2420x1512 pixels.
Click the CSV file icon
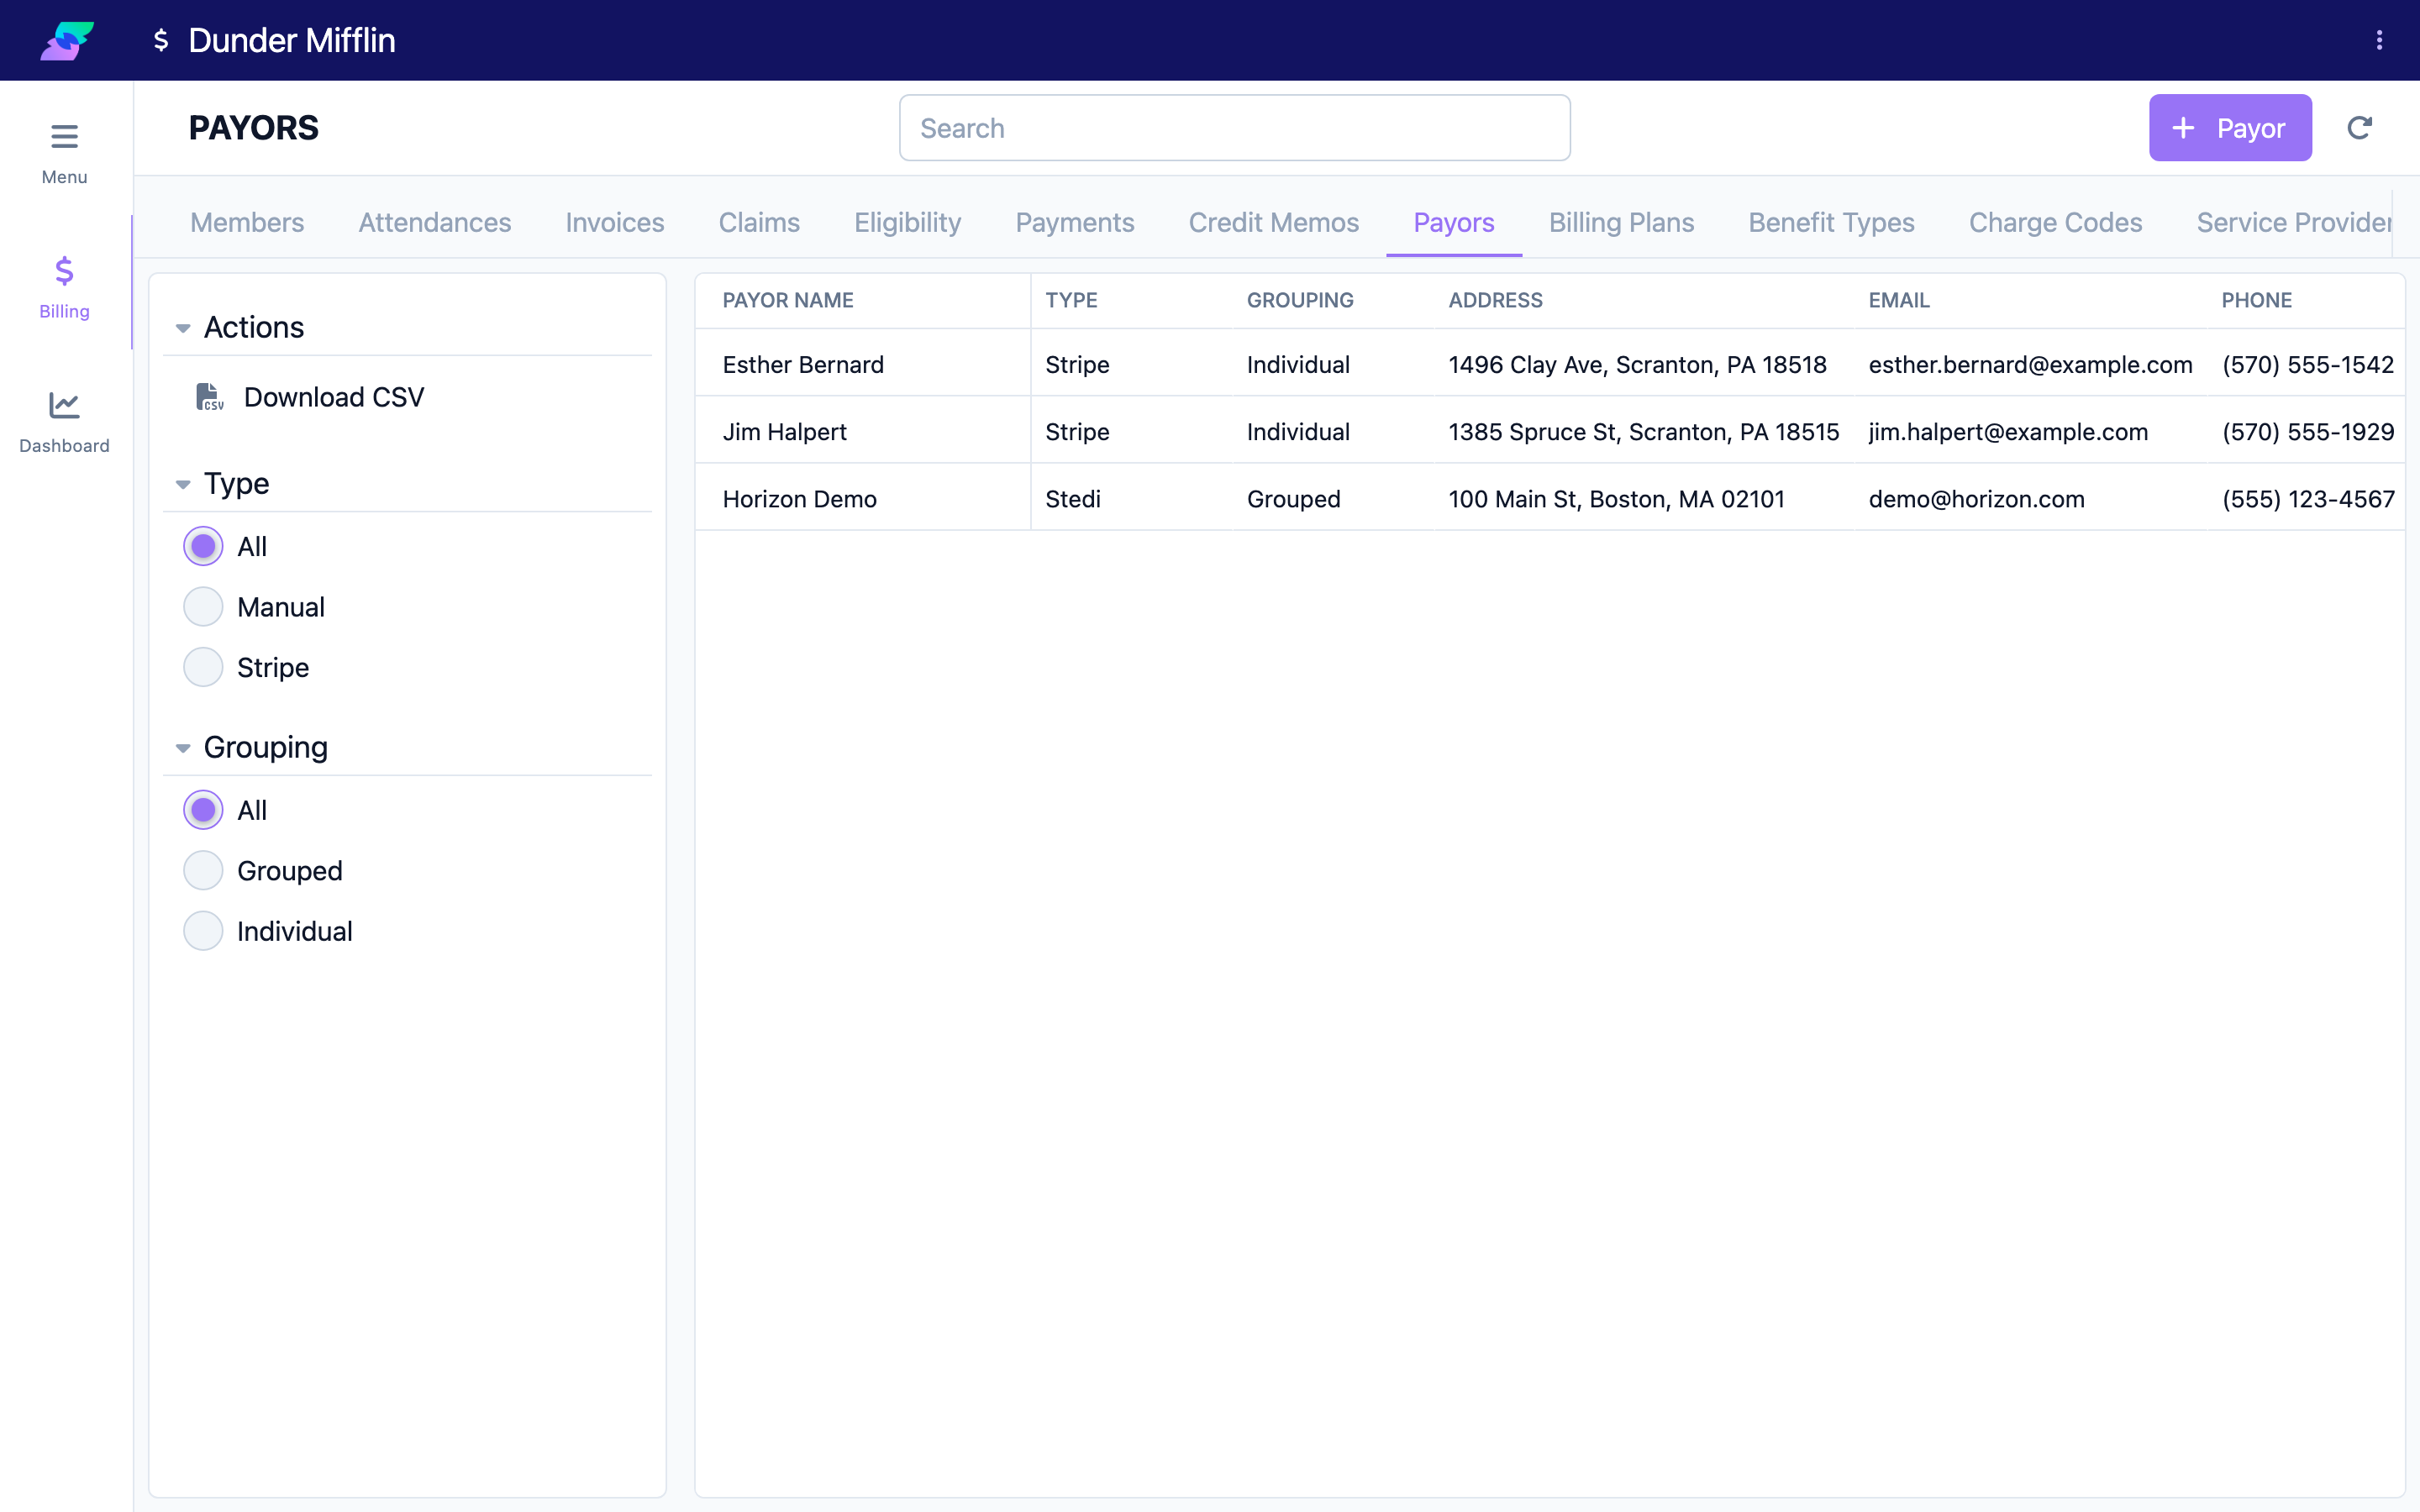[x=209, y=397]
